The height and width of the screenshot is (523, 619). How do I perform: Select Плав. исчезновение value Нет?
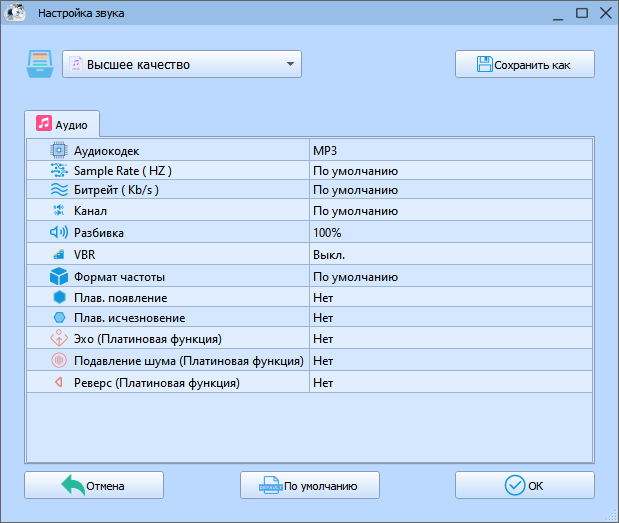coord(451,317)
